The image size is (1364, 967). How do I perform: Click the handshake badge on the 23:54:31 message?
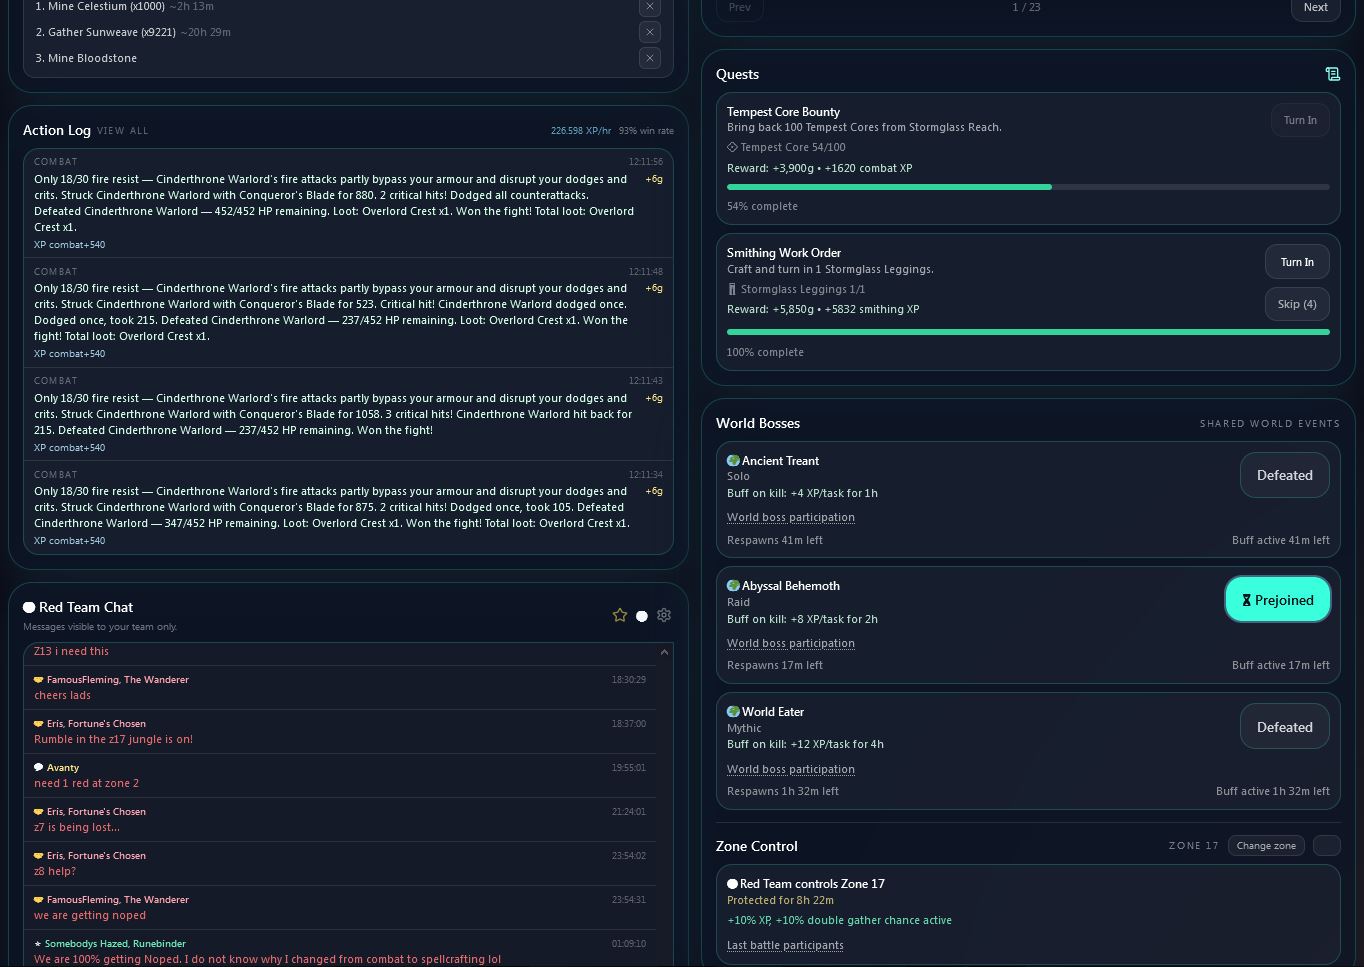[x=39, y=900]
